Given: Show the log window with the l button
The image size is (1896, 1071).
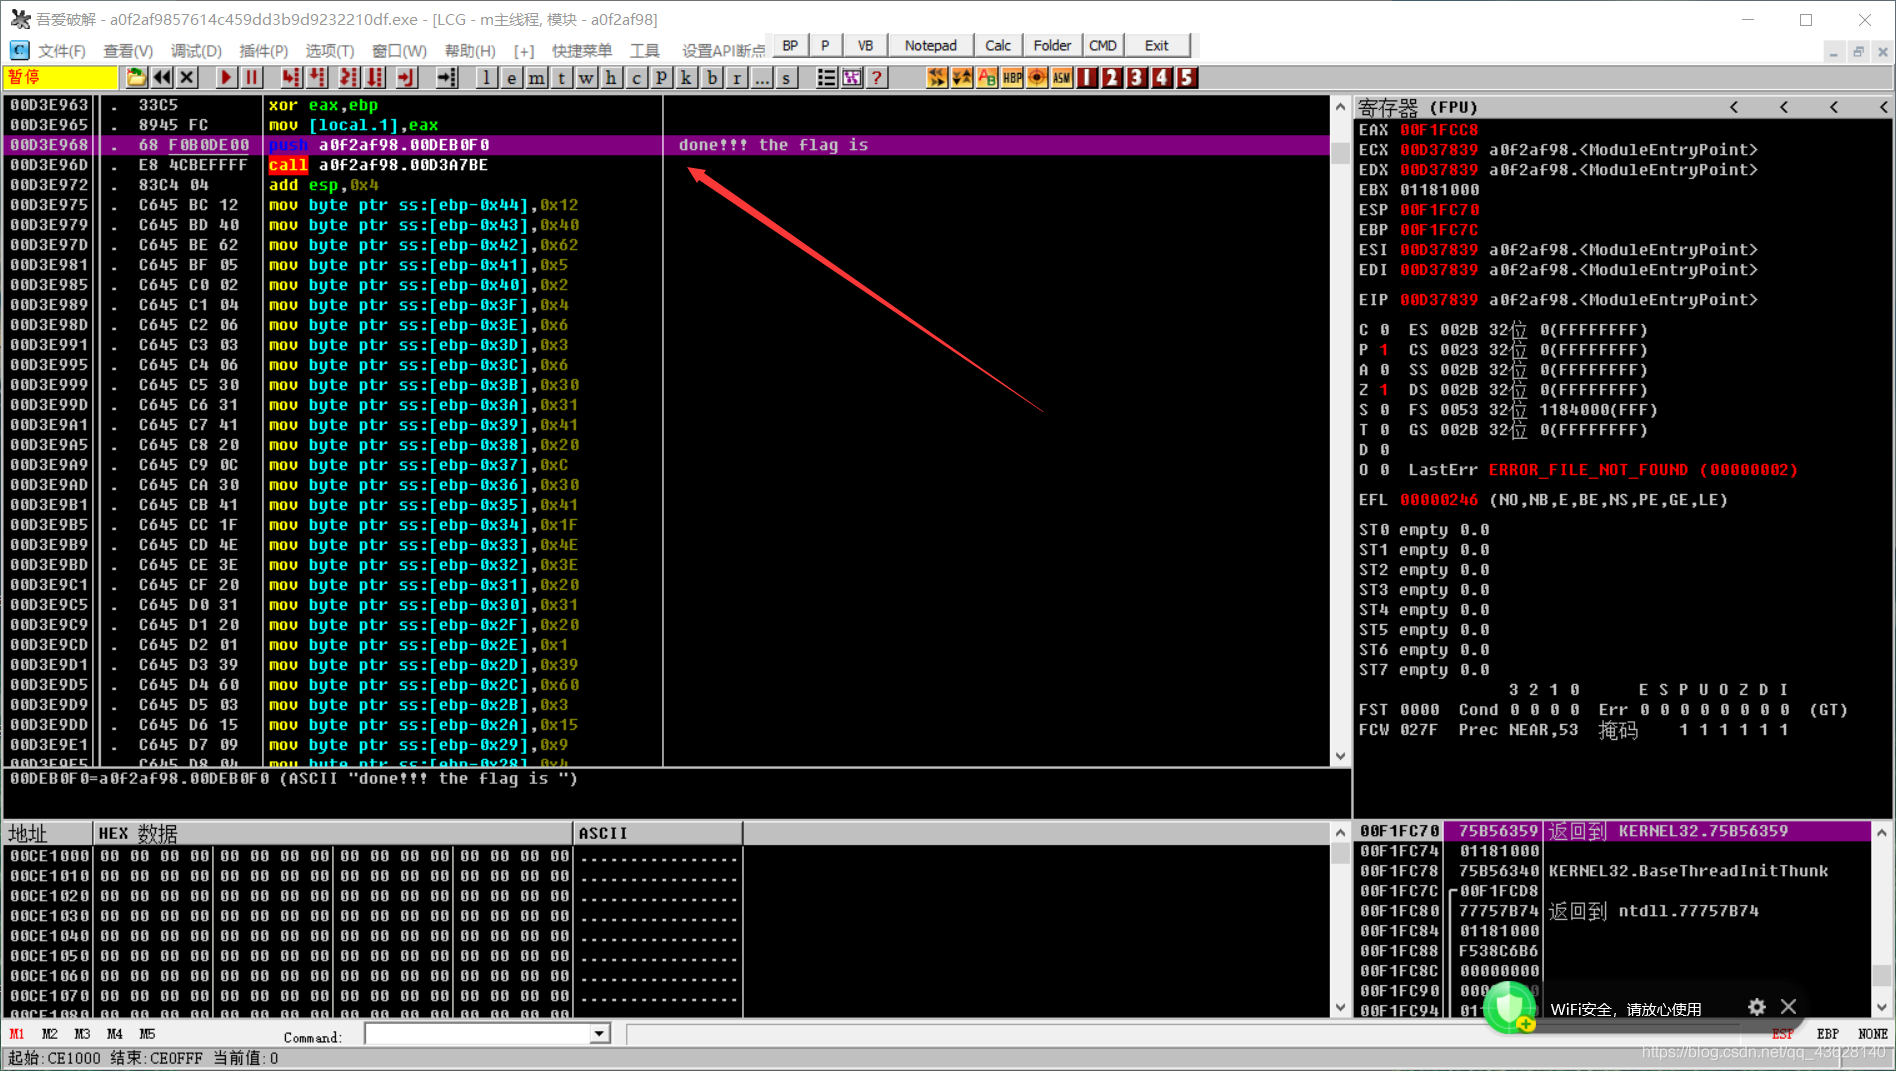Looking at the screenshot, I should 486,78.
